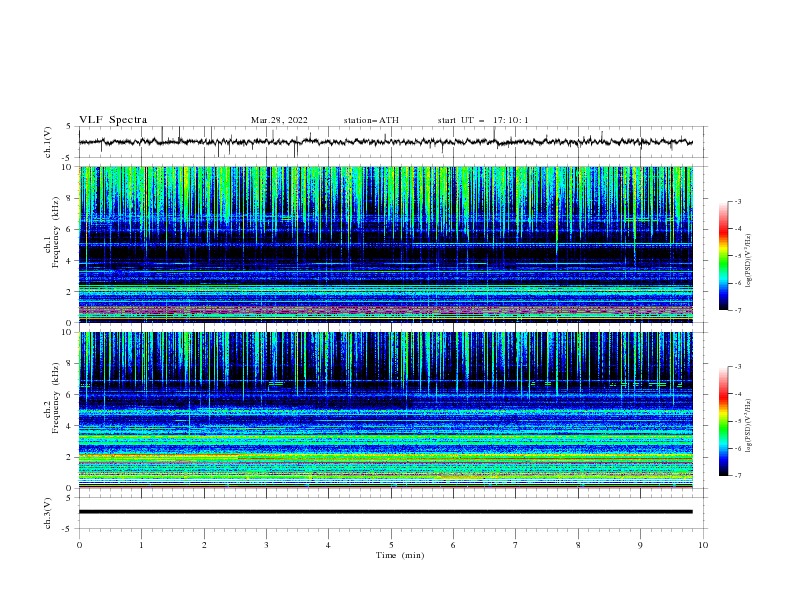Click time axis tick label '3'
This screenshot has width=792, height=612.
(266, 545)
